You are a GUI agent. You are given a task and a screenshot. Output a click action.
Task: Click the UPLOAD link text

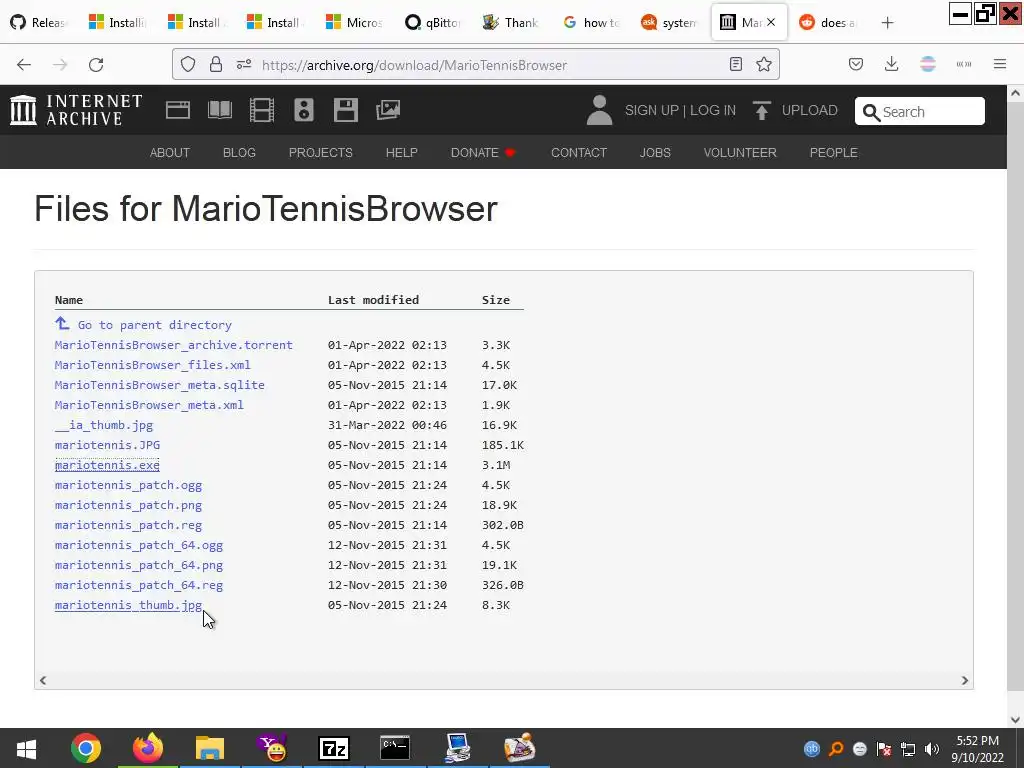pos(810,110)
